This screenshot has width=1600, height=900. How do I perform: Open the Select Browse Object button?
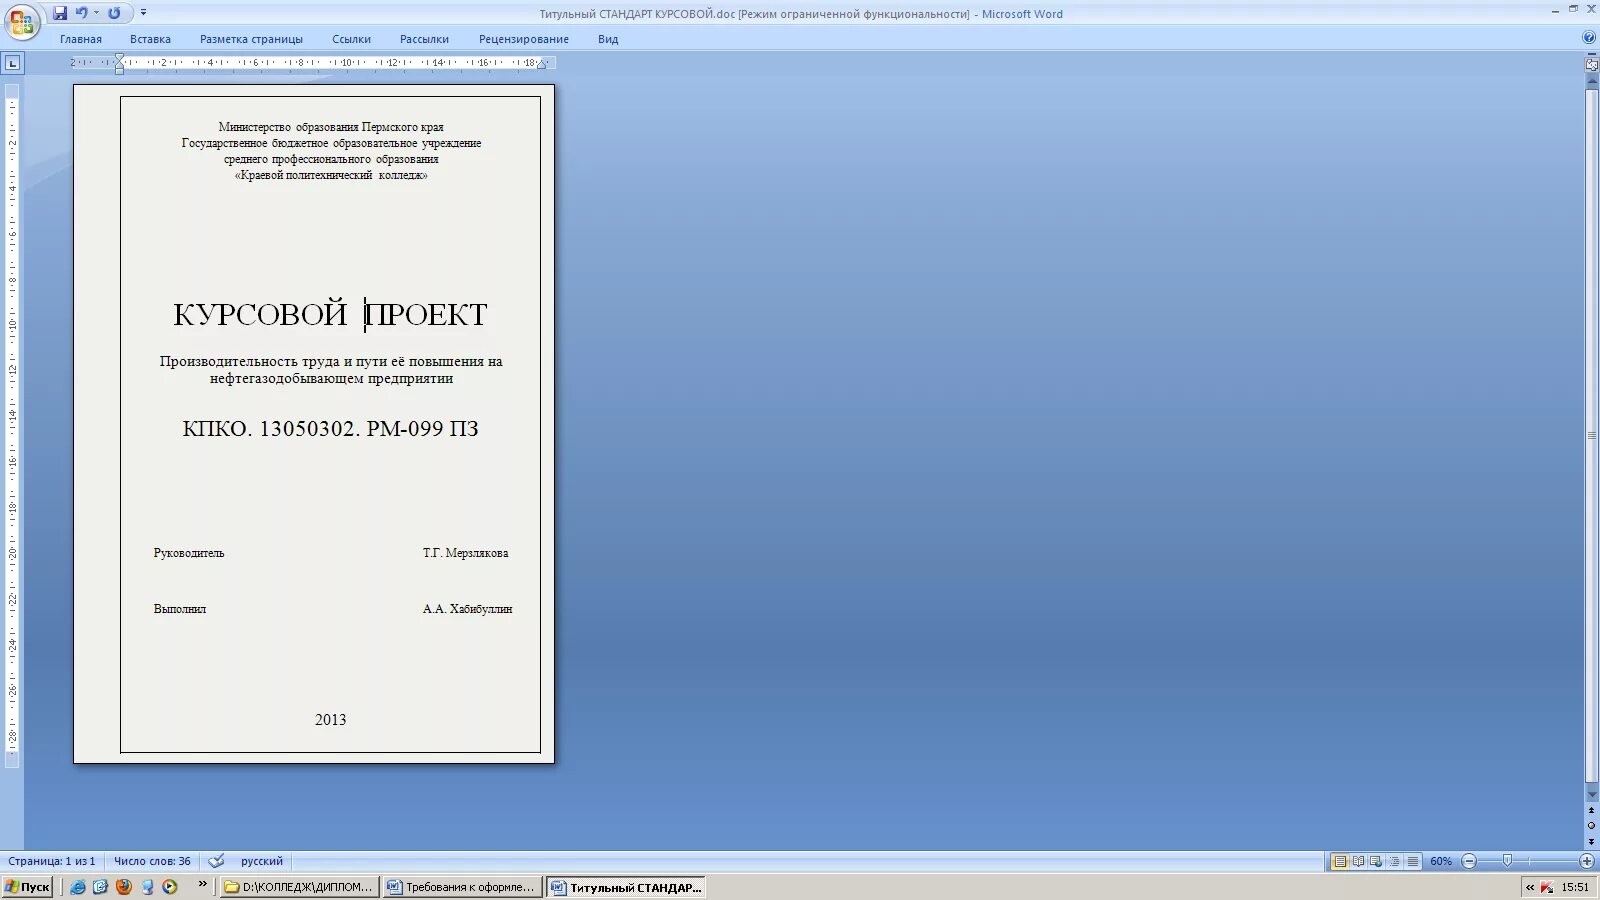point(1592,826)
